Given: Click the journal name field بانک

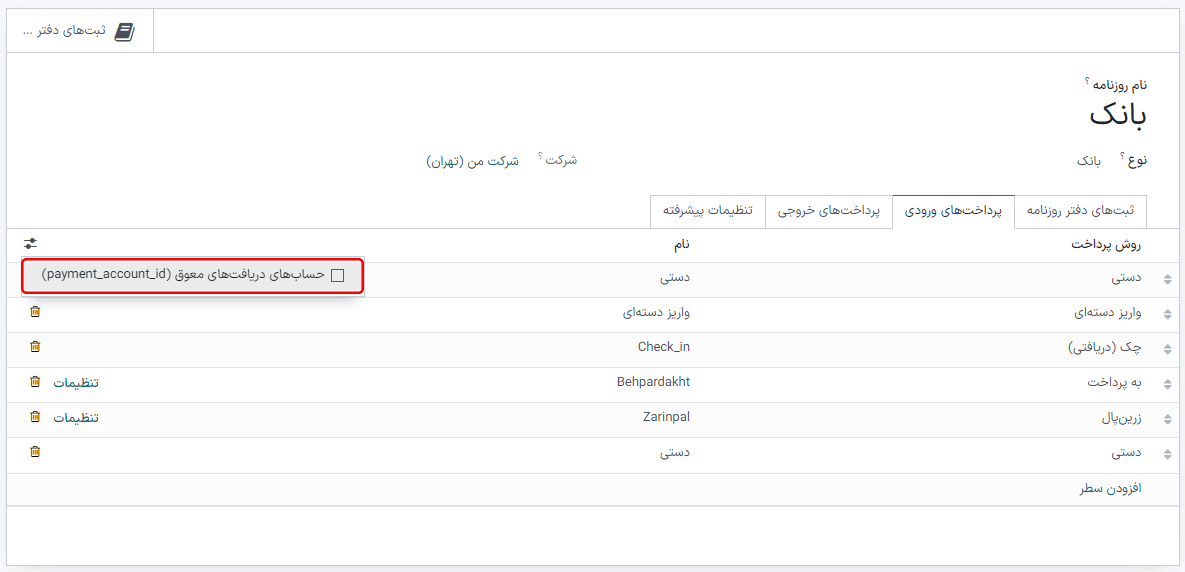Looking at the screenshot, I should coord(1117,115).
